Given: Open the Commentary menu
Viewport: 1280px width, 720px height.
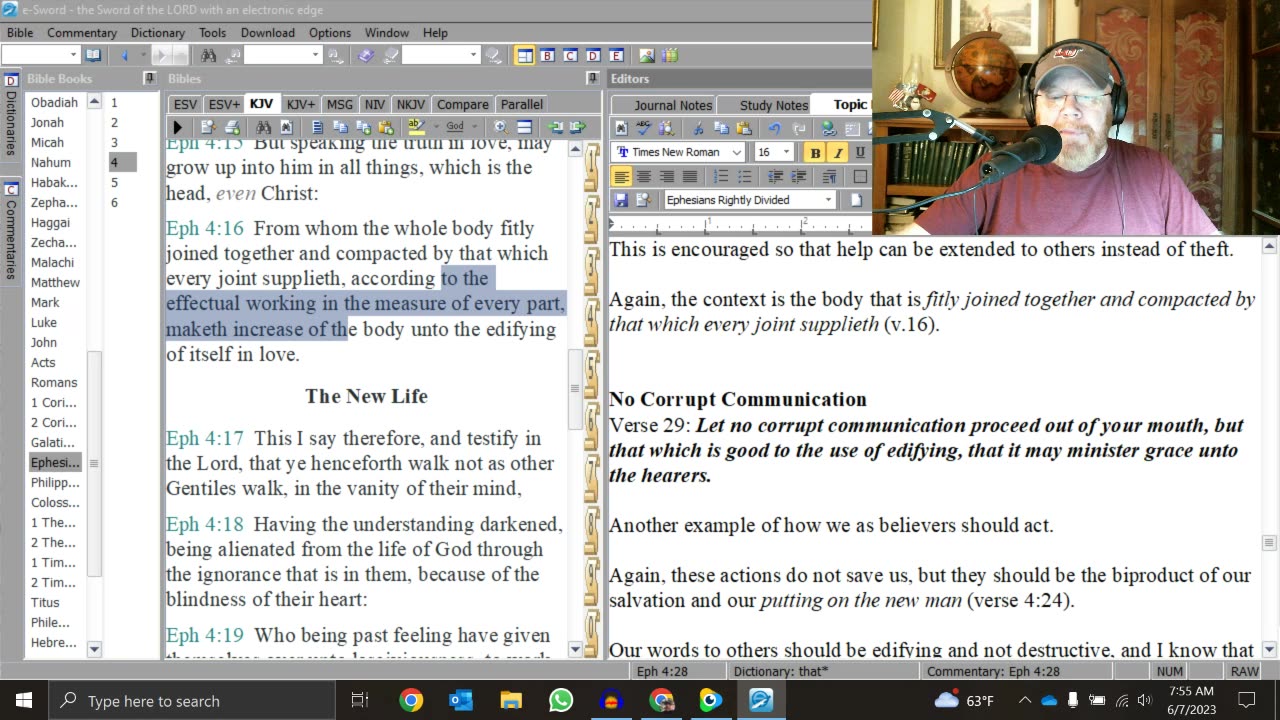Looking at the screenshot, I should (82, 33).
